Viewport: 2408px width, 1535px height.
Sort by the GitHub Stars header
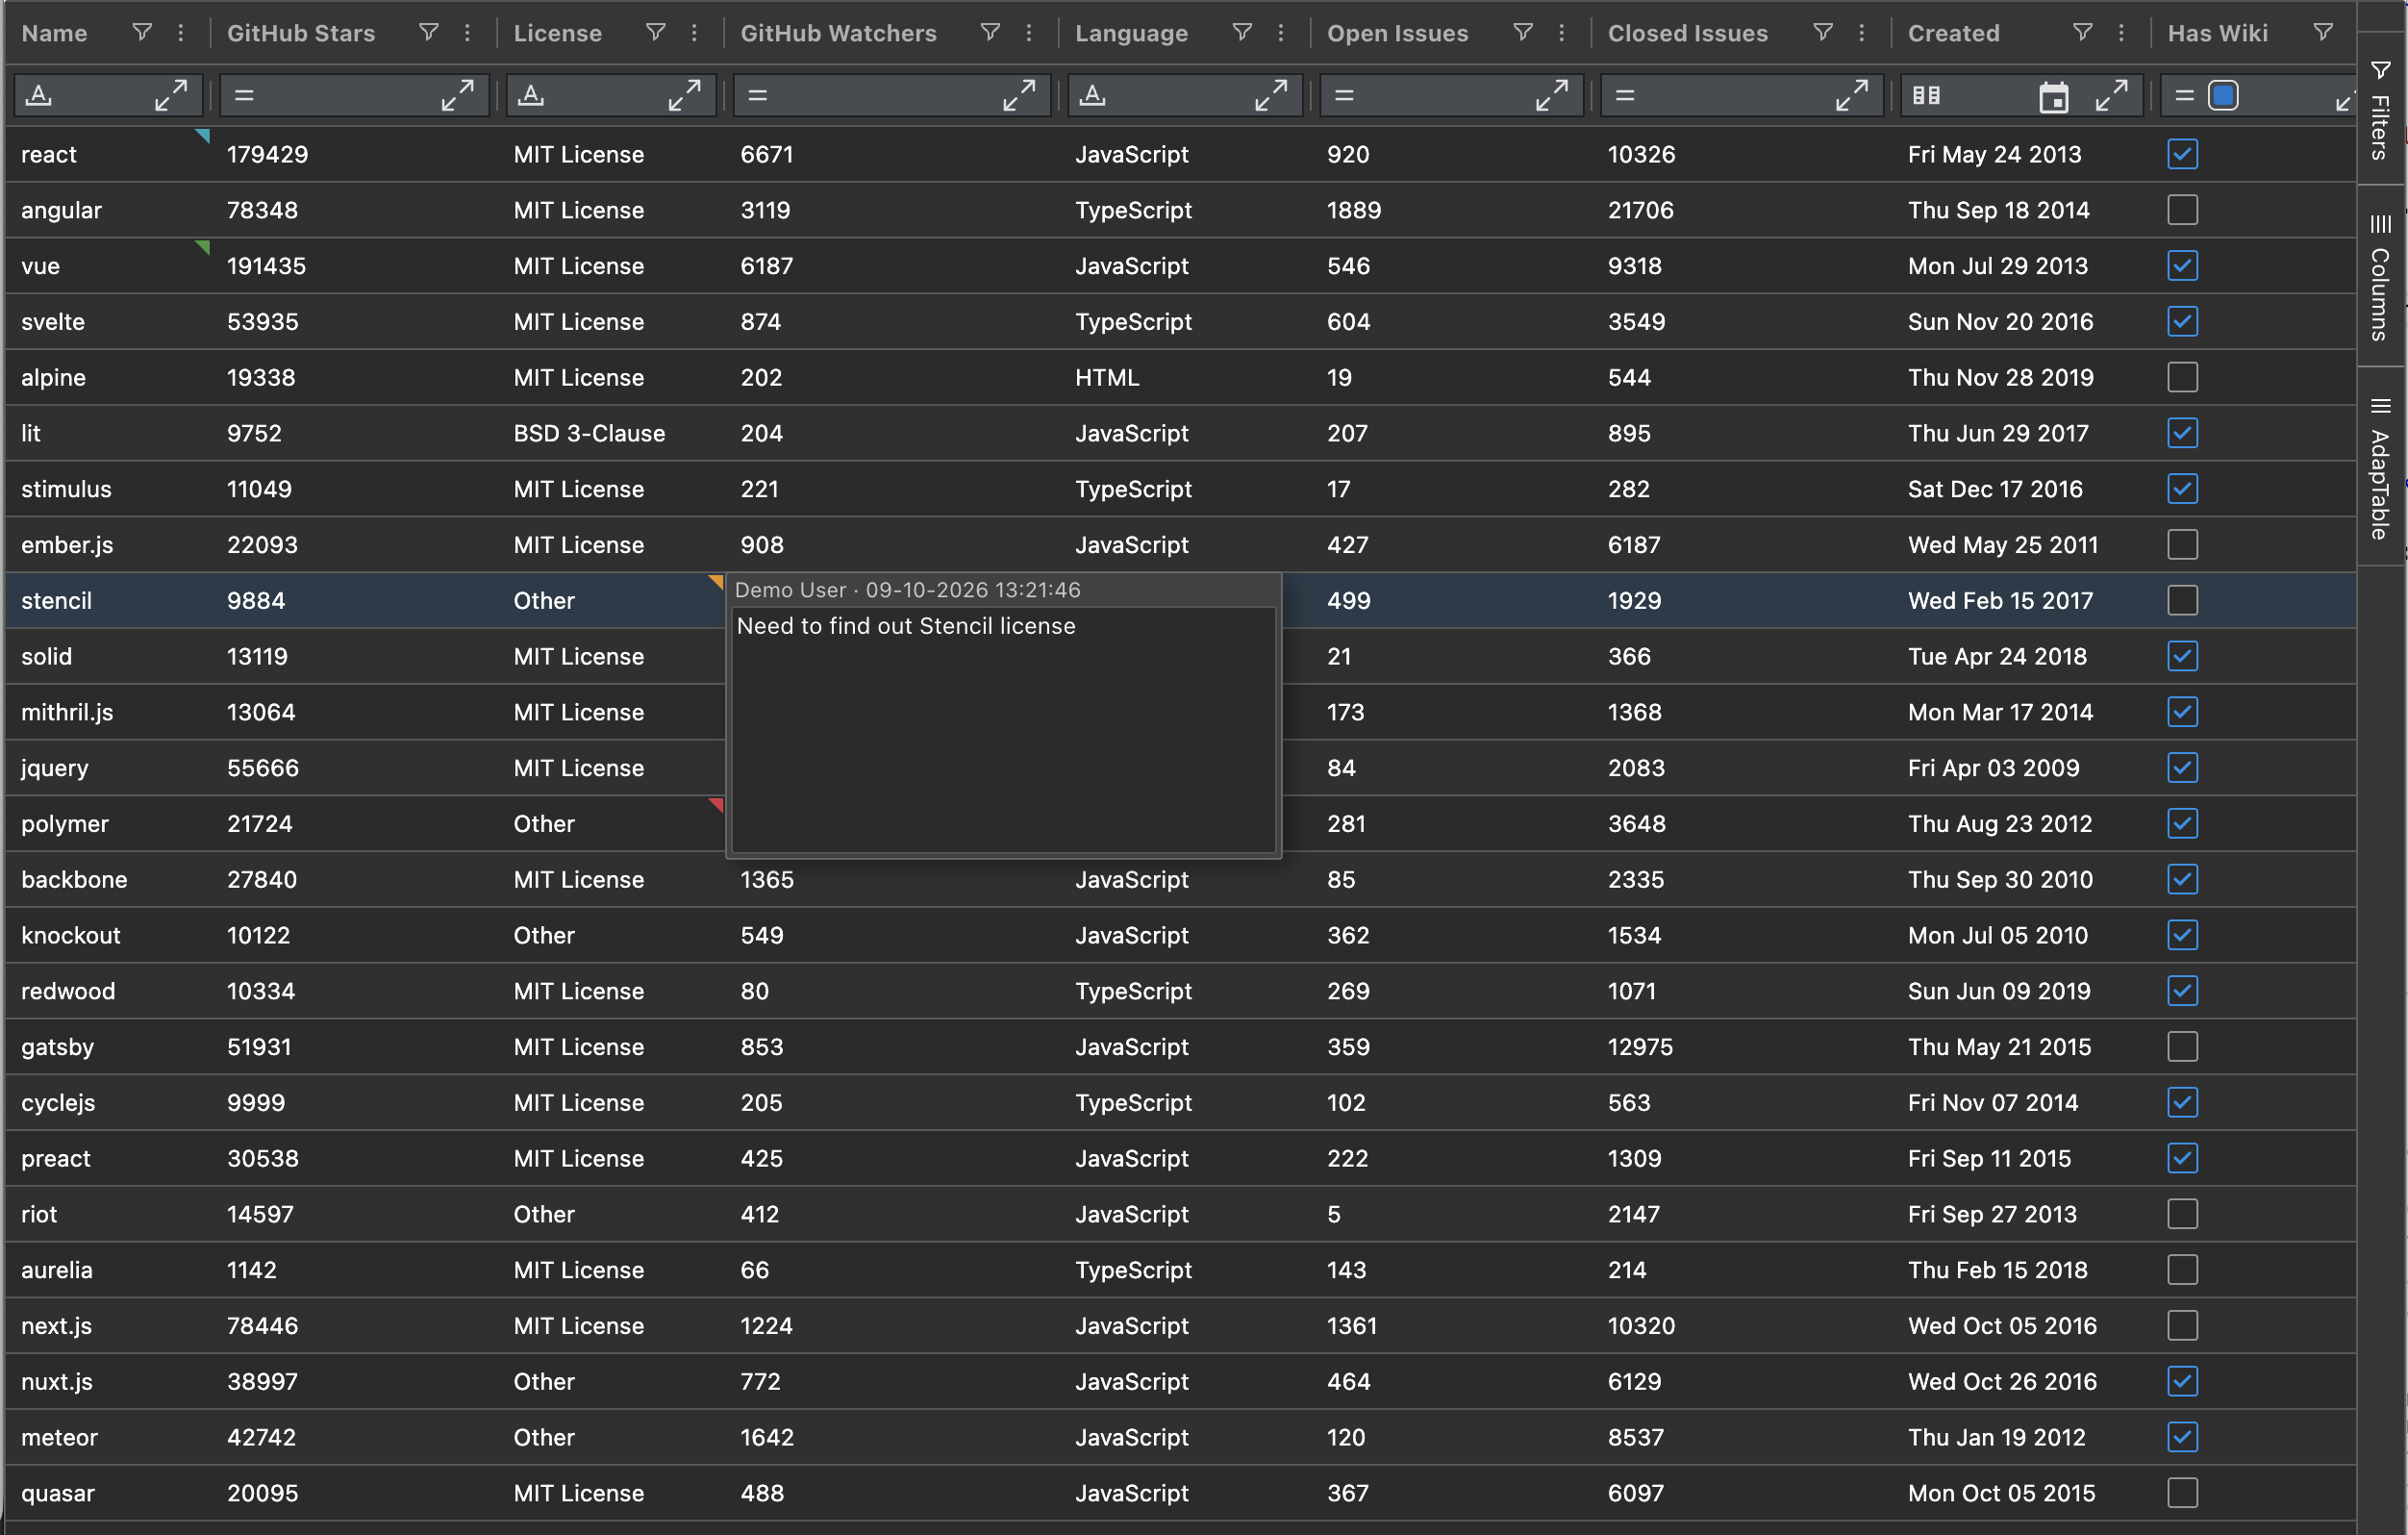[x=301, y=33]
